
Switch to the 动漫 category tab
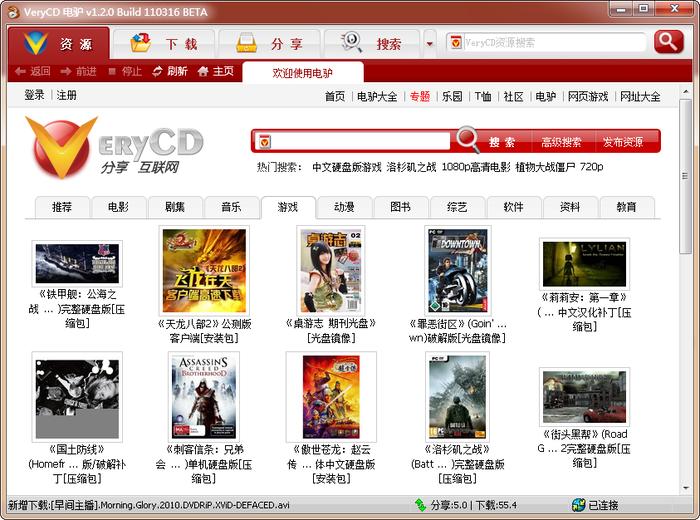point(344,207)
